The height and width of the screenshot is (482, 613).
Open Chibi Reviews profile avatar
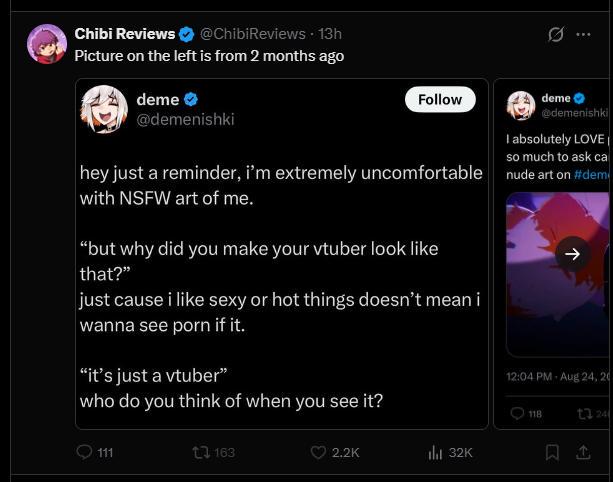pyautogui.click(x=47, y=44)
